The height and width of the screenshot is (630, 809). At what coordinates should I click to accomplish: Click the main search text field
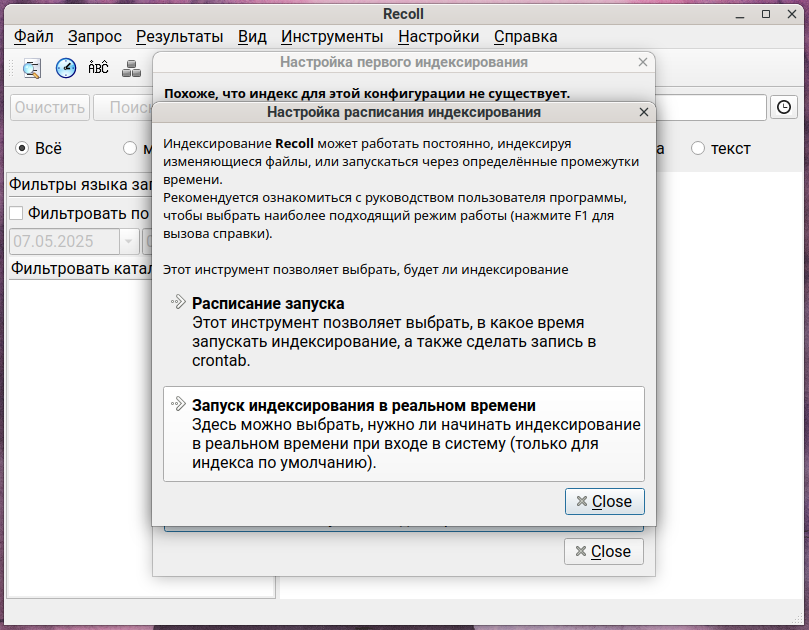pos(711,107)
